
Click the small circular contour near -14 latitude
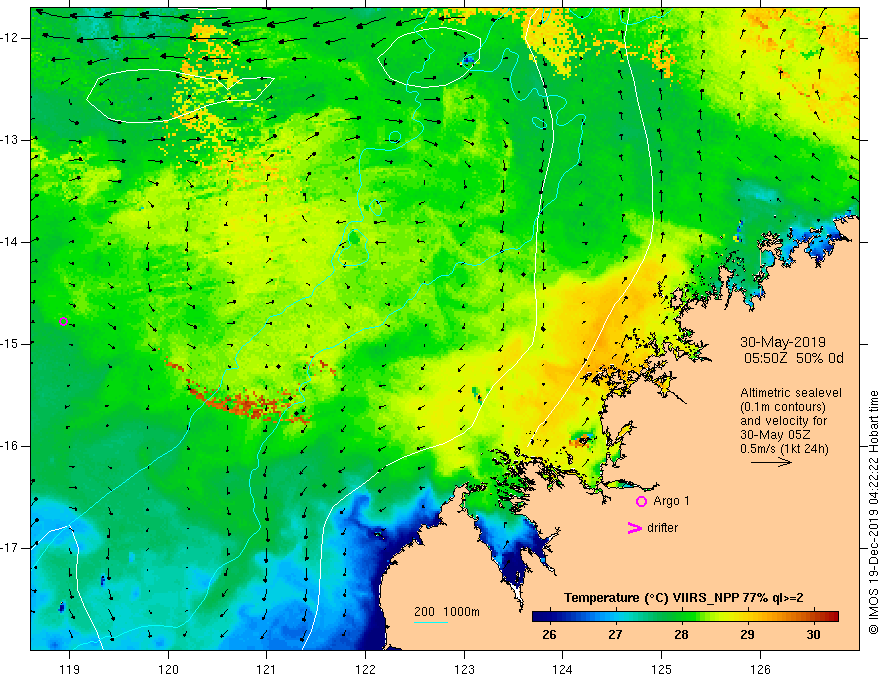pyautogui.click(x=353, y=238)
